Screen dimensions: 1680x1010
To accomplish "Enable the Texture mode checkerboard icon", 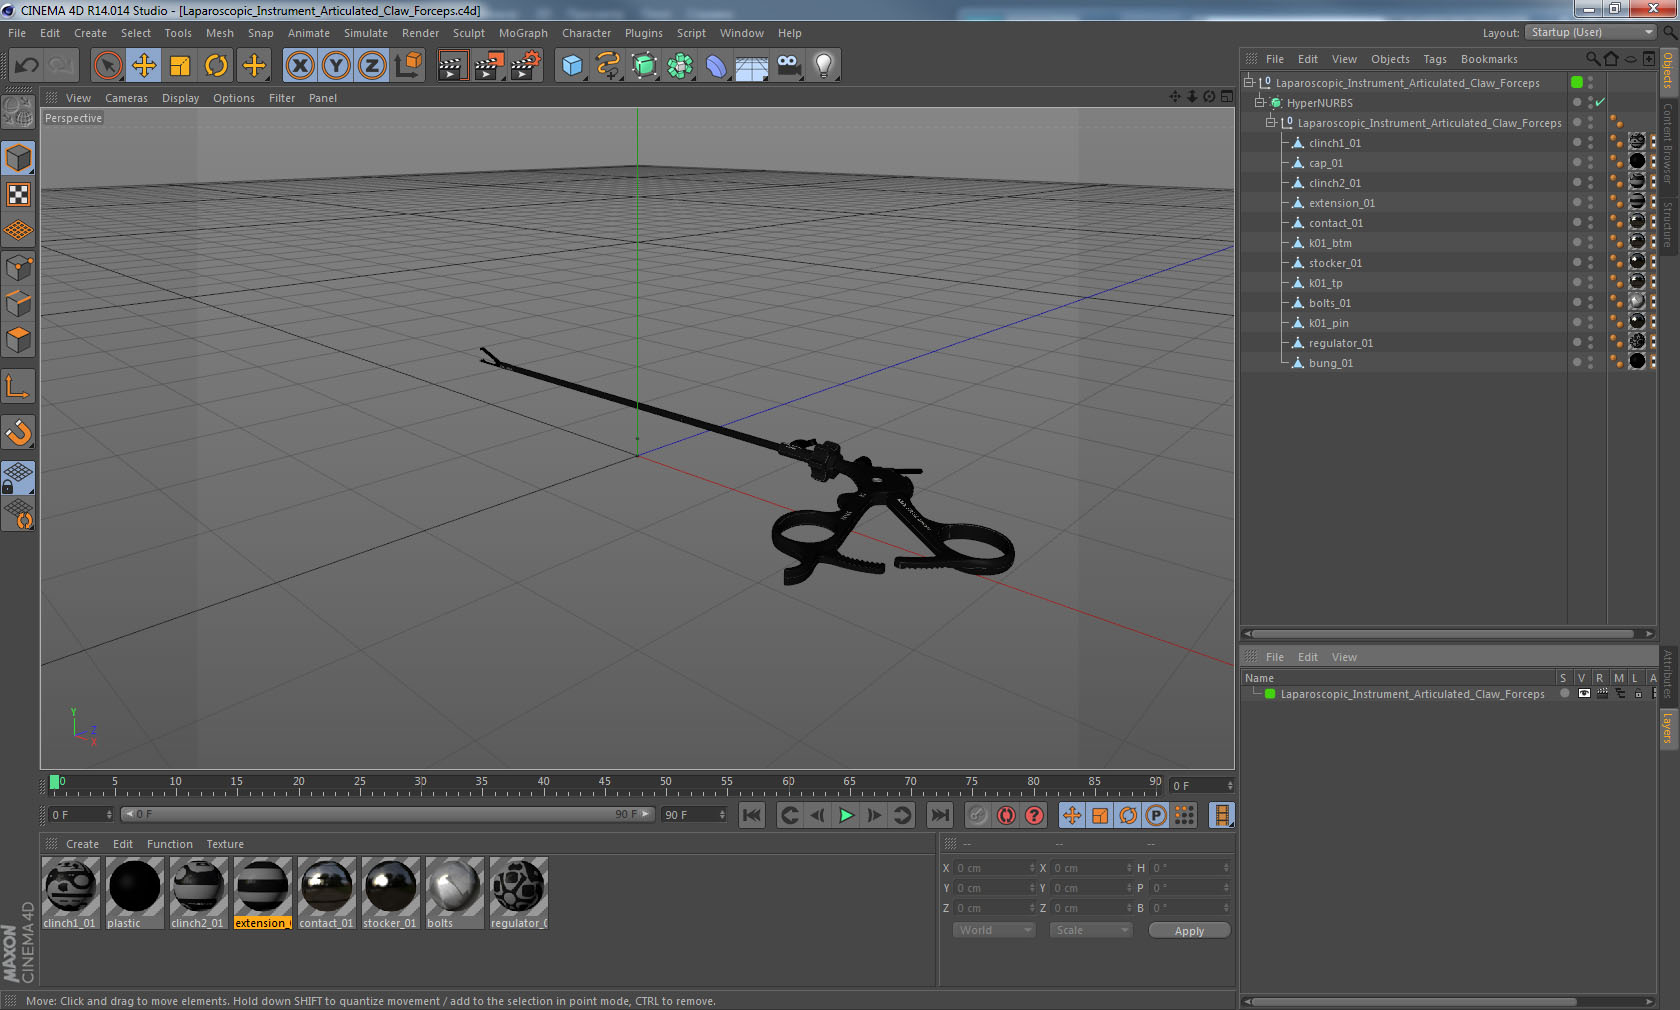I will click(19, 194).
